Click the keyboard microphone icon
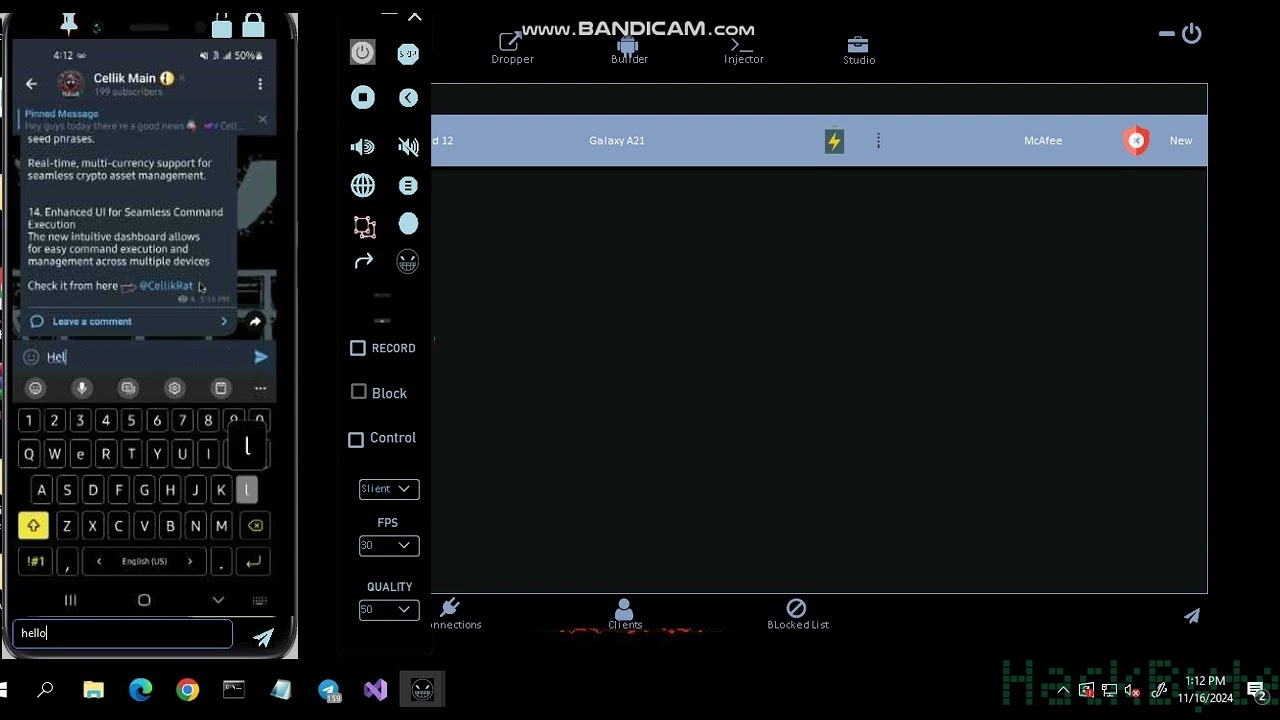Image resolution: width=1280 pixels, height=720 pixels. pyautogui.click(x=82, y=388)
